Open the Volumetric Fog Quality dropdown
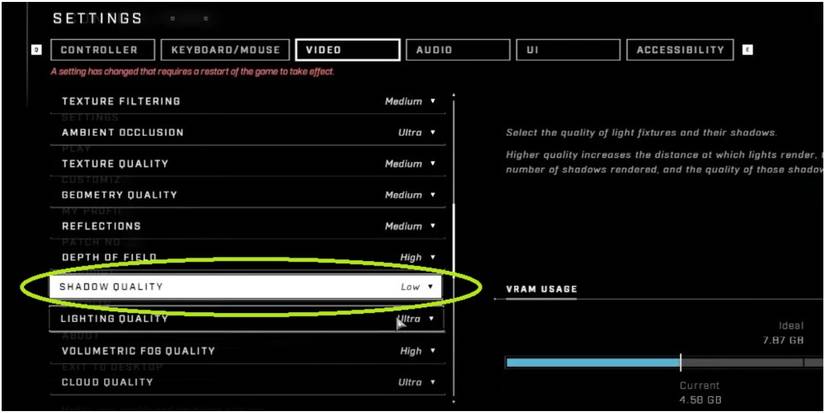 point(433,351)
